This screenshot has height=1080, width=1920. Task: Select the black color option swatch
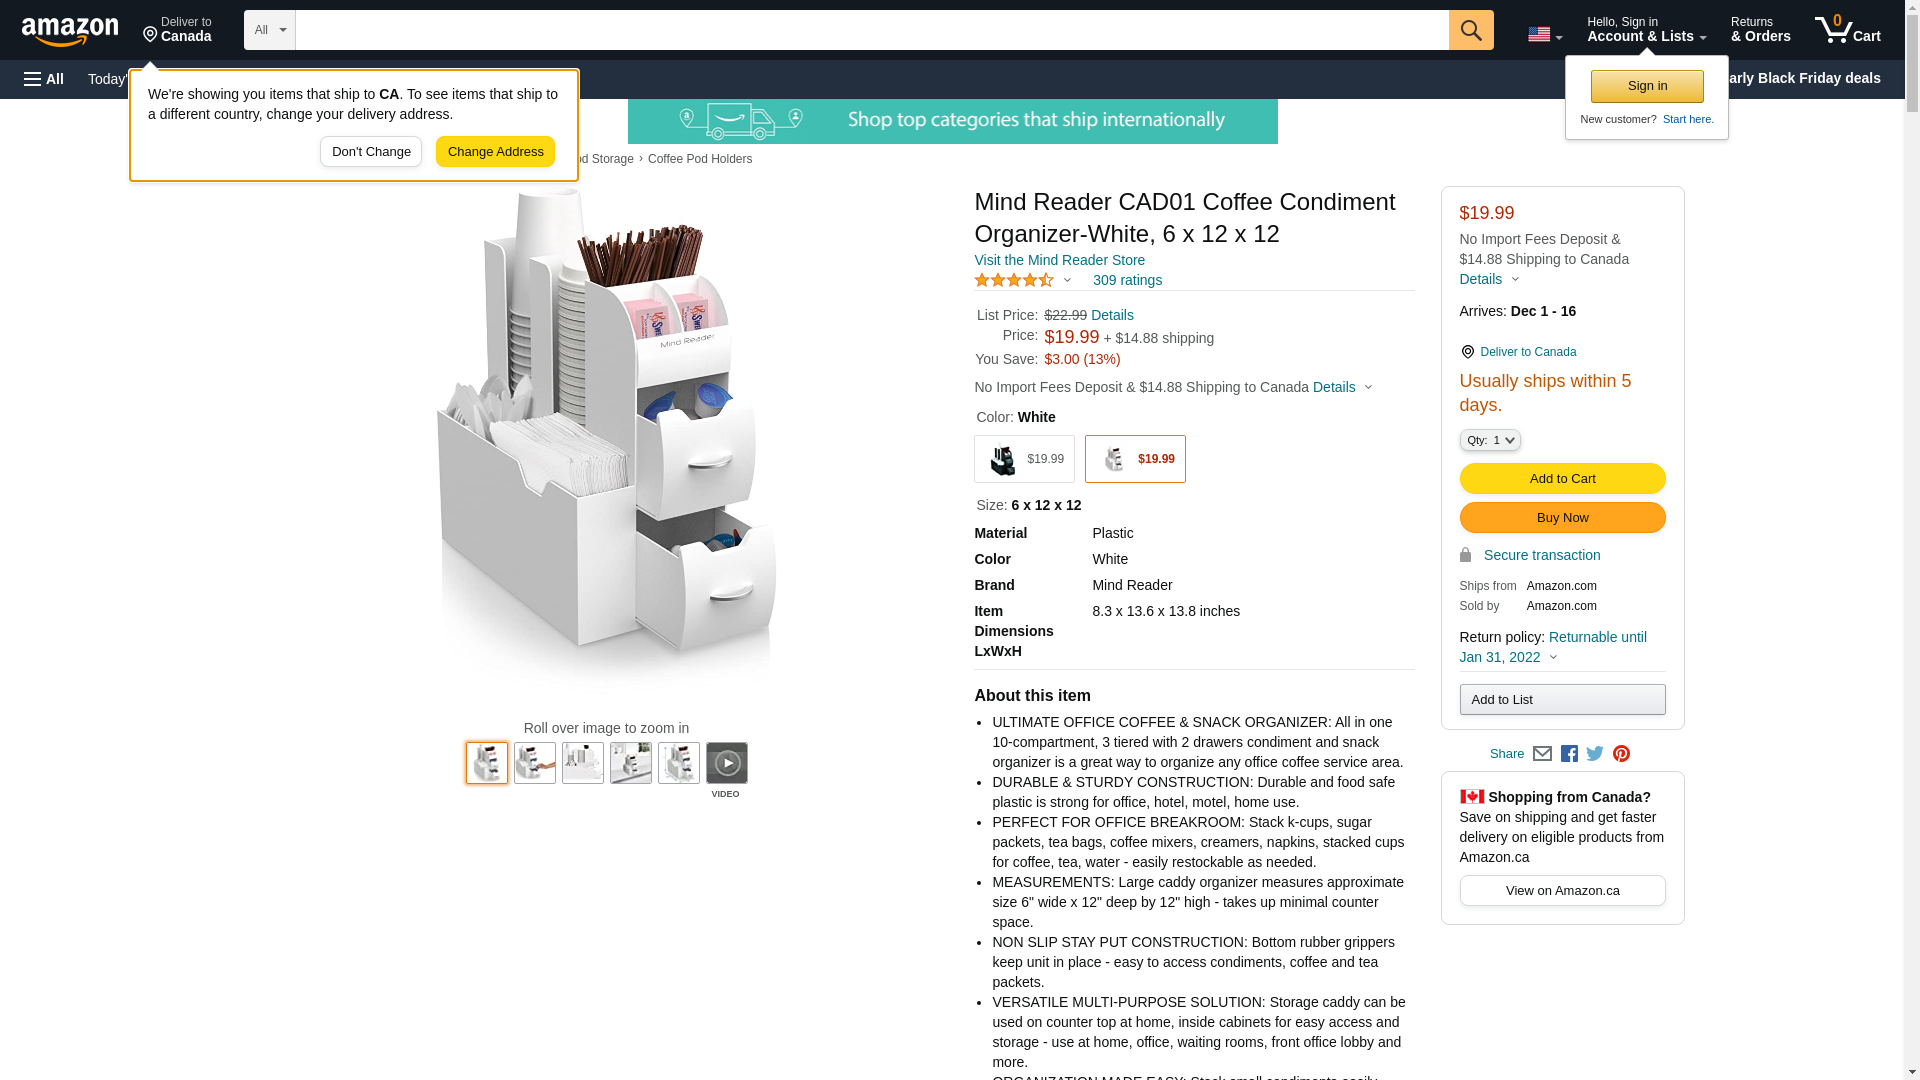click(x=1025, y=459)
